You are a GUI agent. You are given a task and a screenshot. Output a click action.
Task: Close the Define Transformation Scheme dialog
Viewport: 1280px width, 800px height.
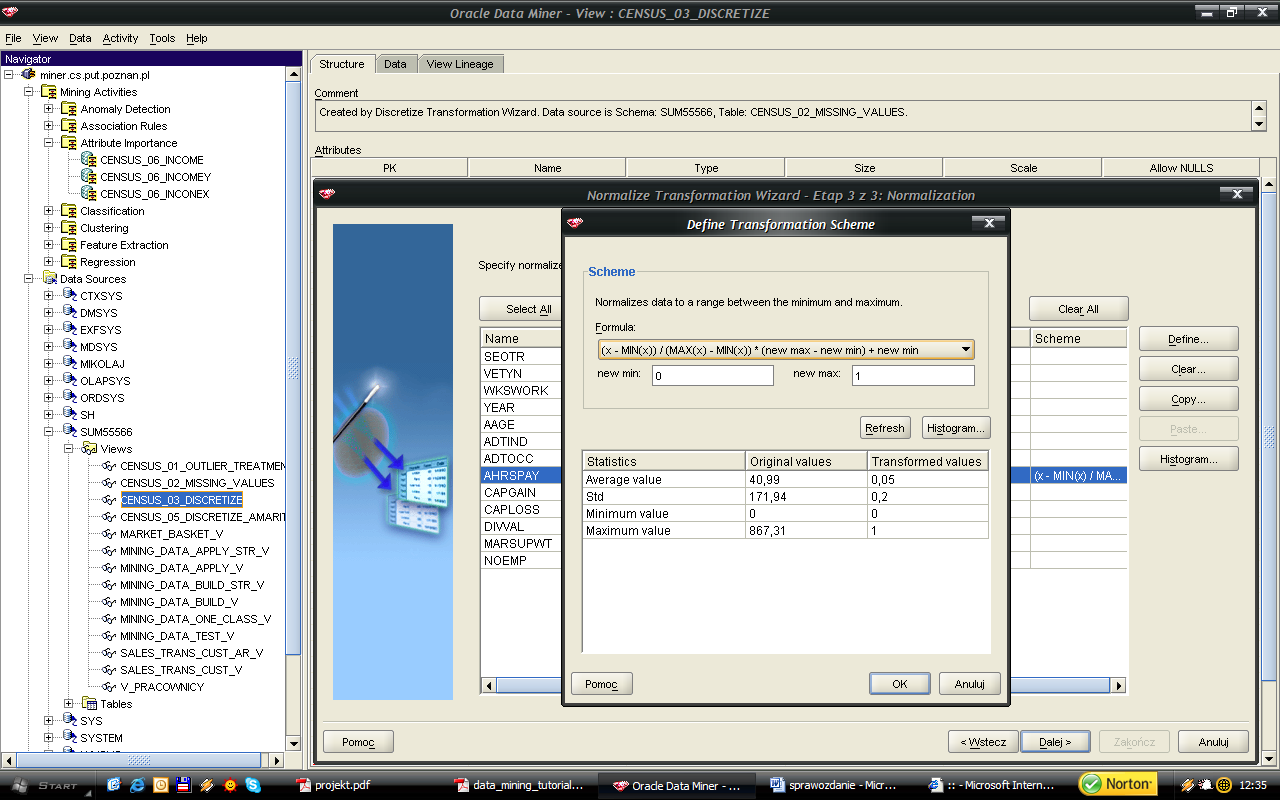point(988,224)
